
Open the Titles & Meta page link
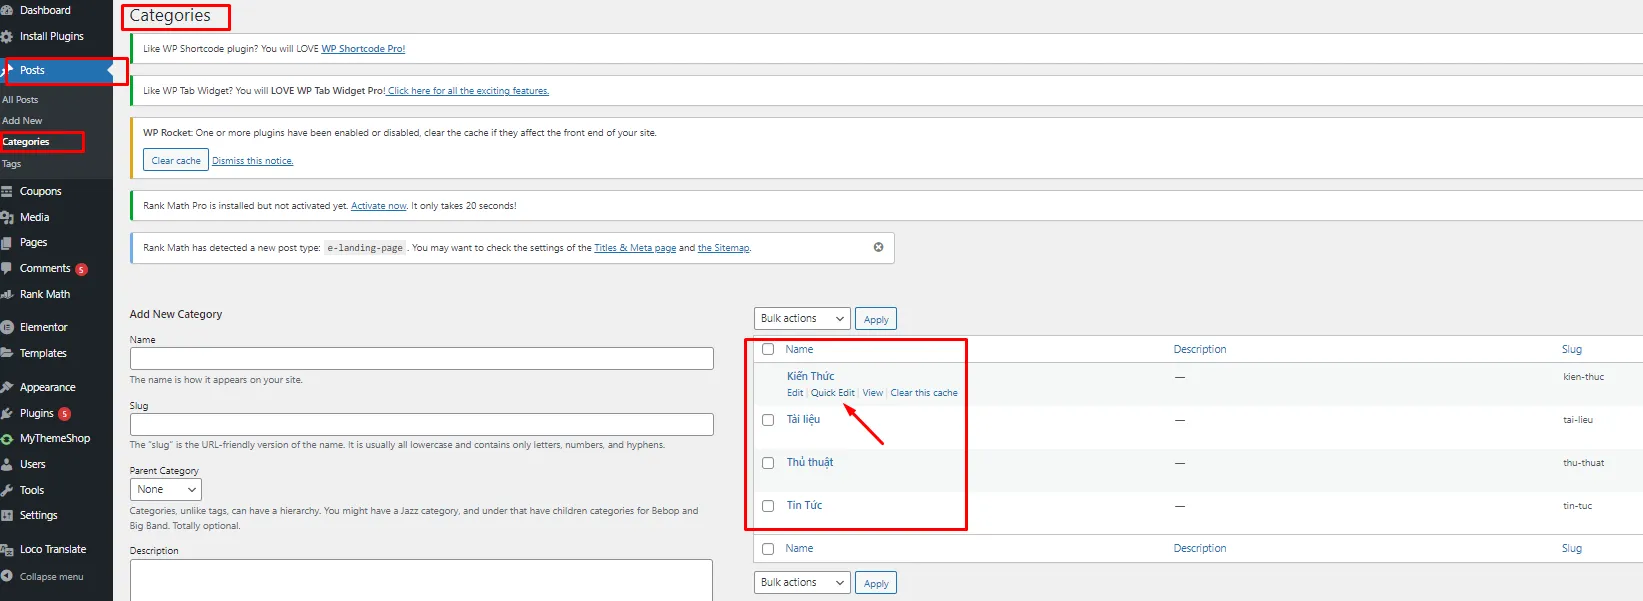click(635, 248)
